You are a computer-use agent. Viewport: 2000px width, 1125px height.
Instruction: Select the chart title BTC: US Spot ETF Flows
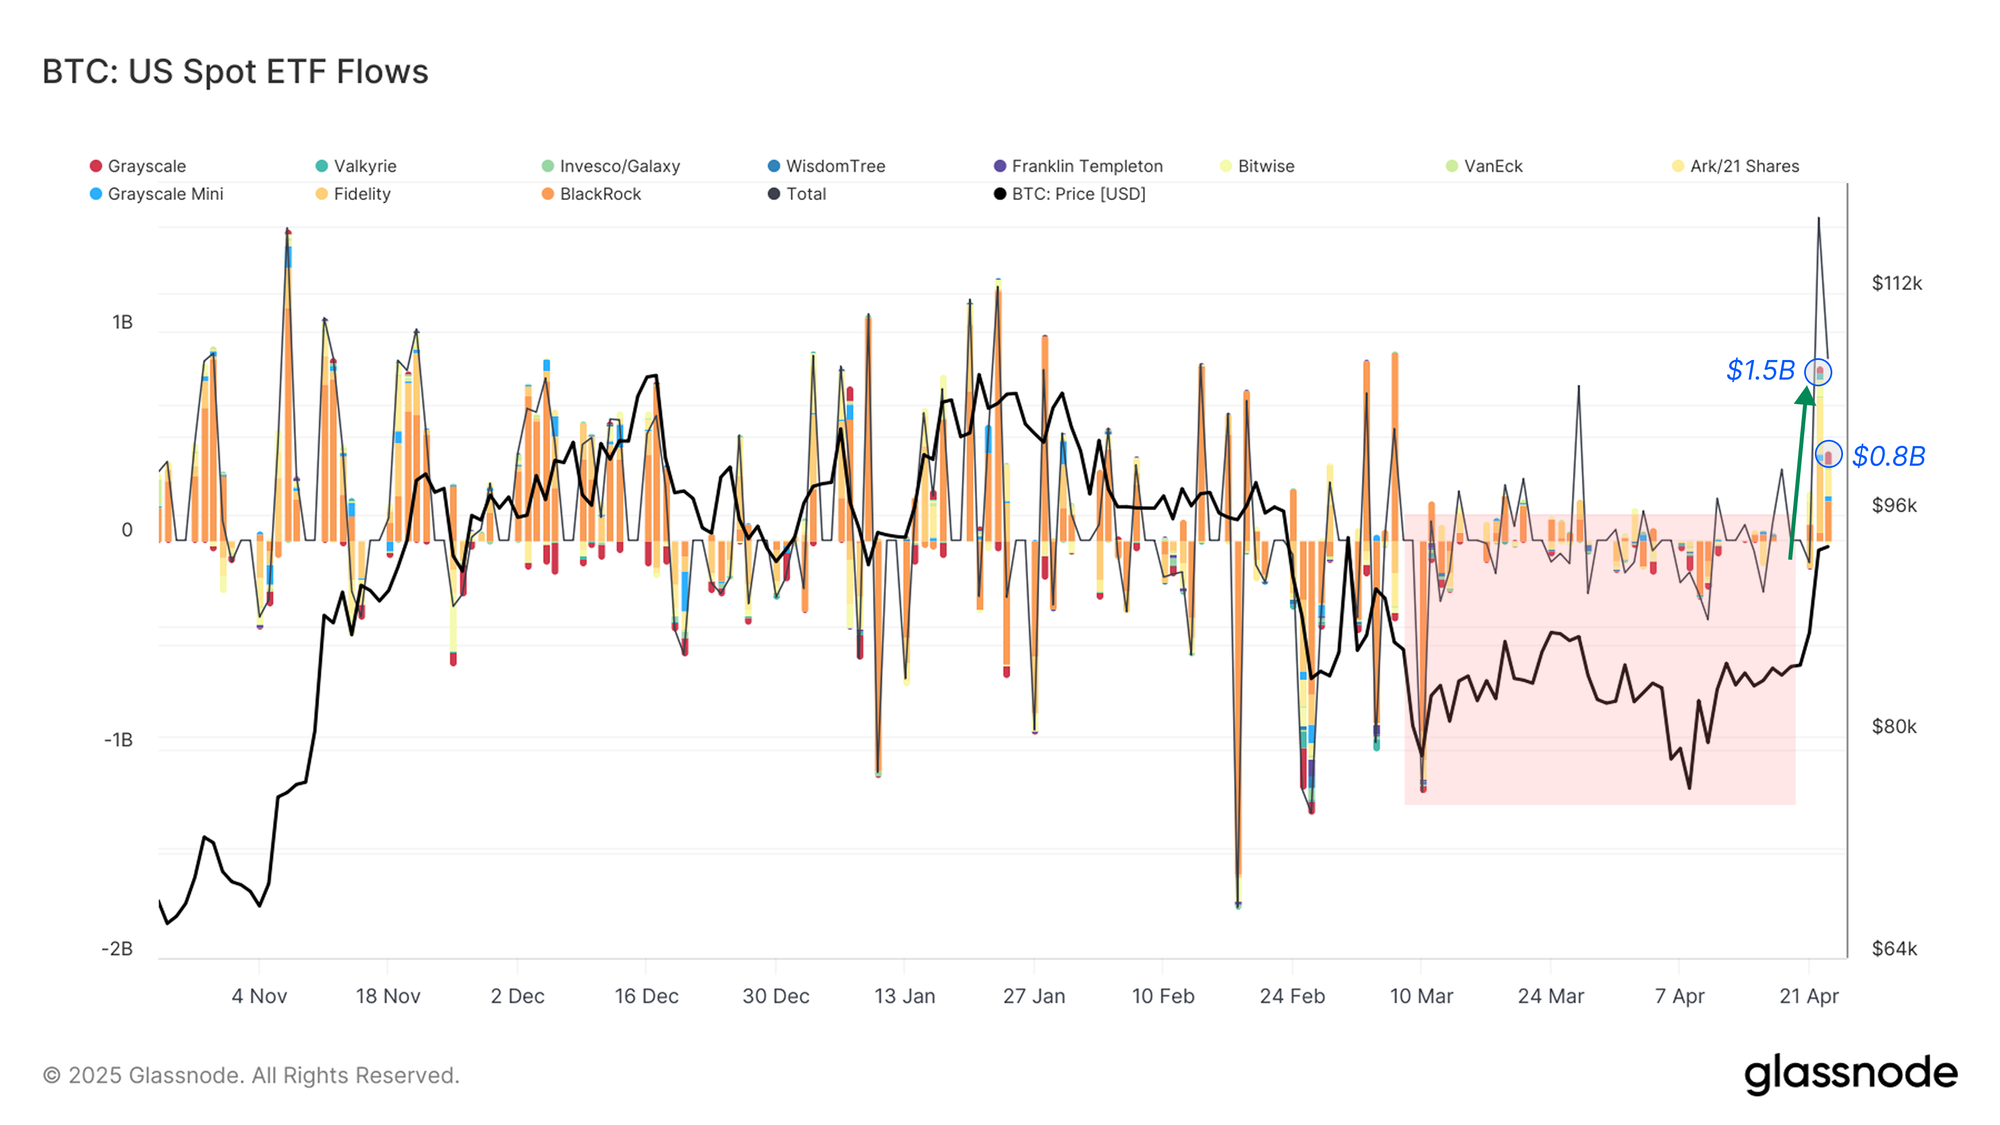tap(234, 71)
